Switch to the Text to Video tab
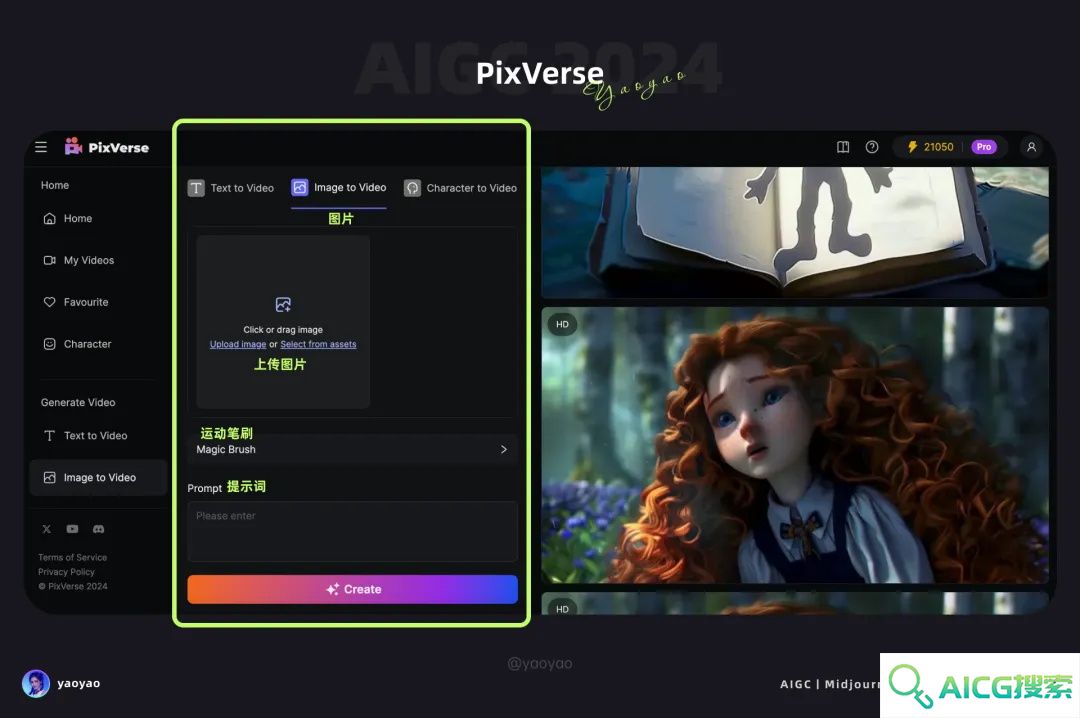 point(231,188)
